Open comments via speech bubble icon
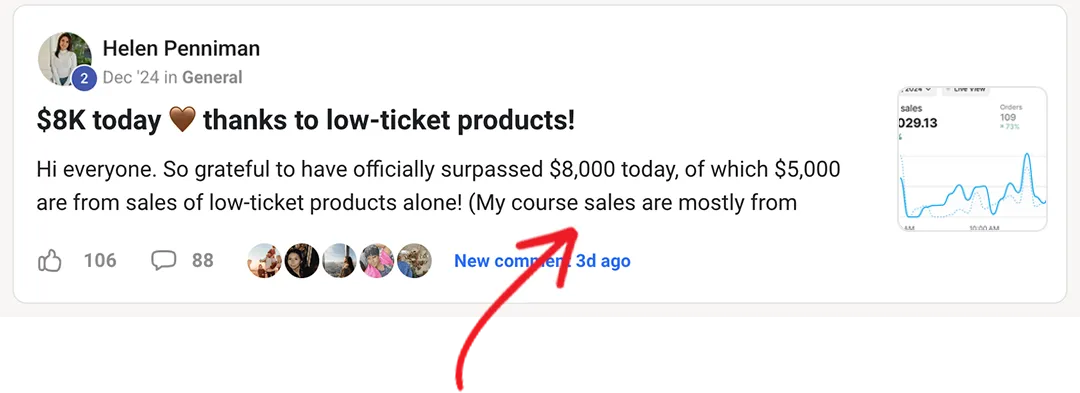The height and width of the screenshot is (393, 1080). pos(163,261)
